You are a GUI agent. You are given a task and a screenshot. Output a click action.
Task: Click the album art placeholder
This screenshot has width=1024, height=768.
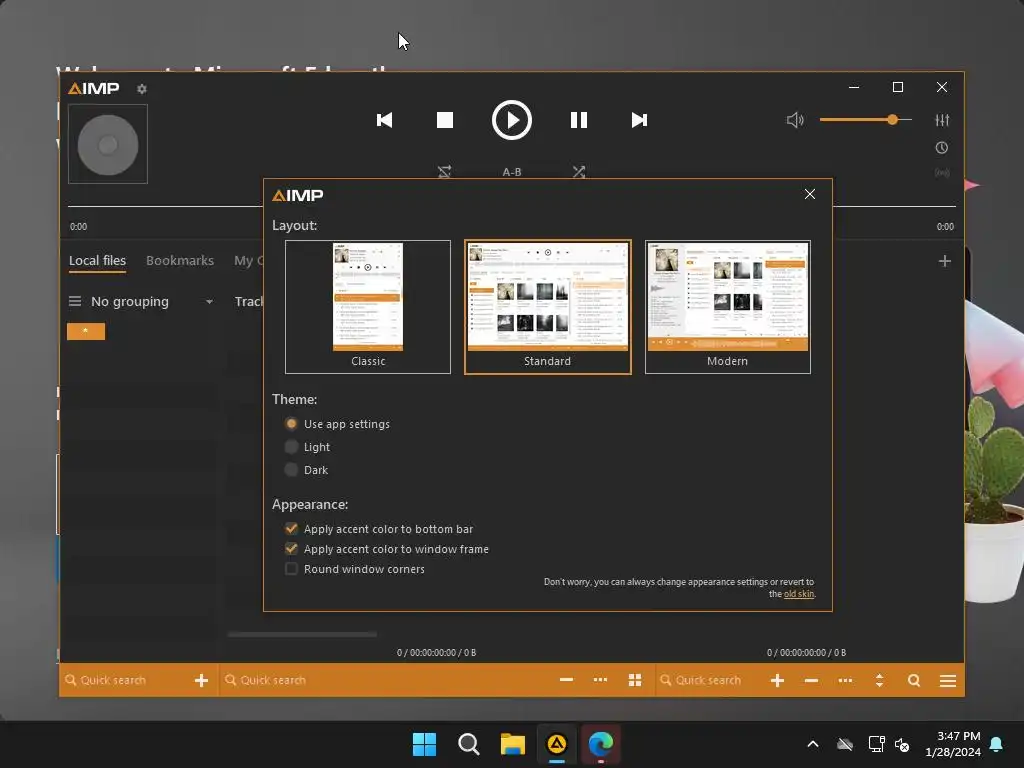pos(108,144)
